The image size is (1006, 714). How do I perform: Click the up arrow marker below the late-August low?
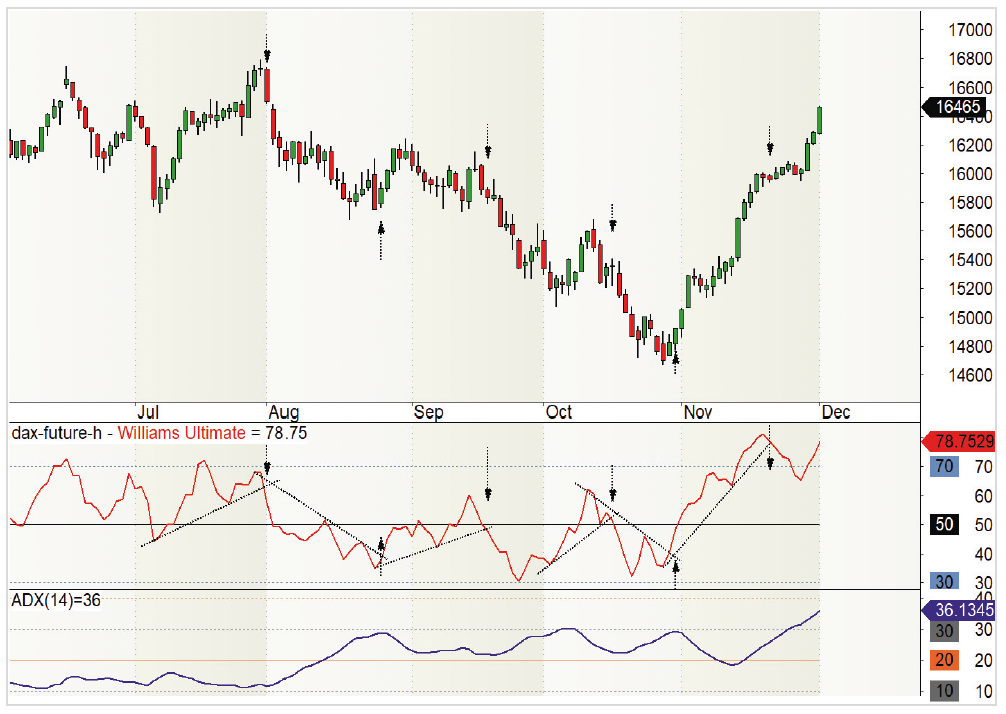coord(381,228)
